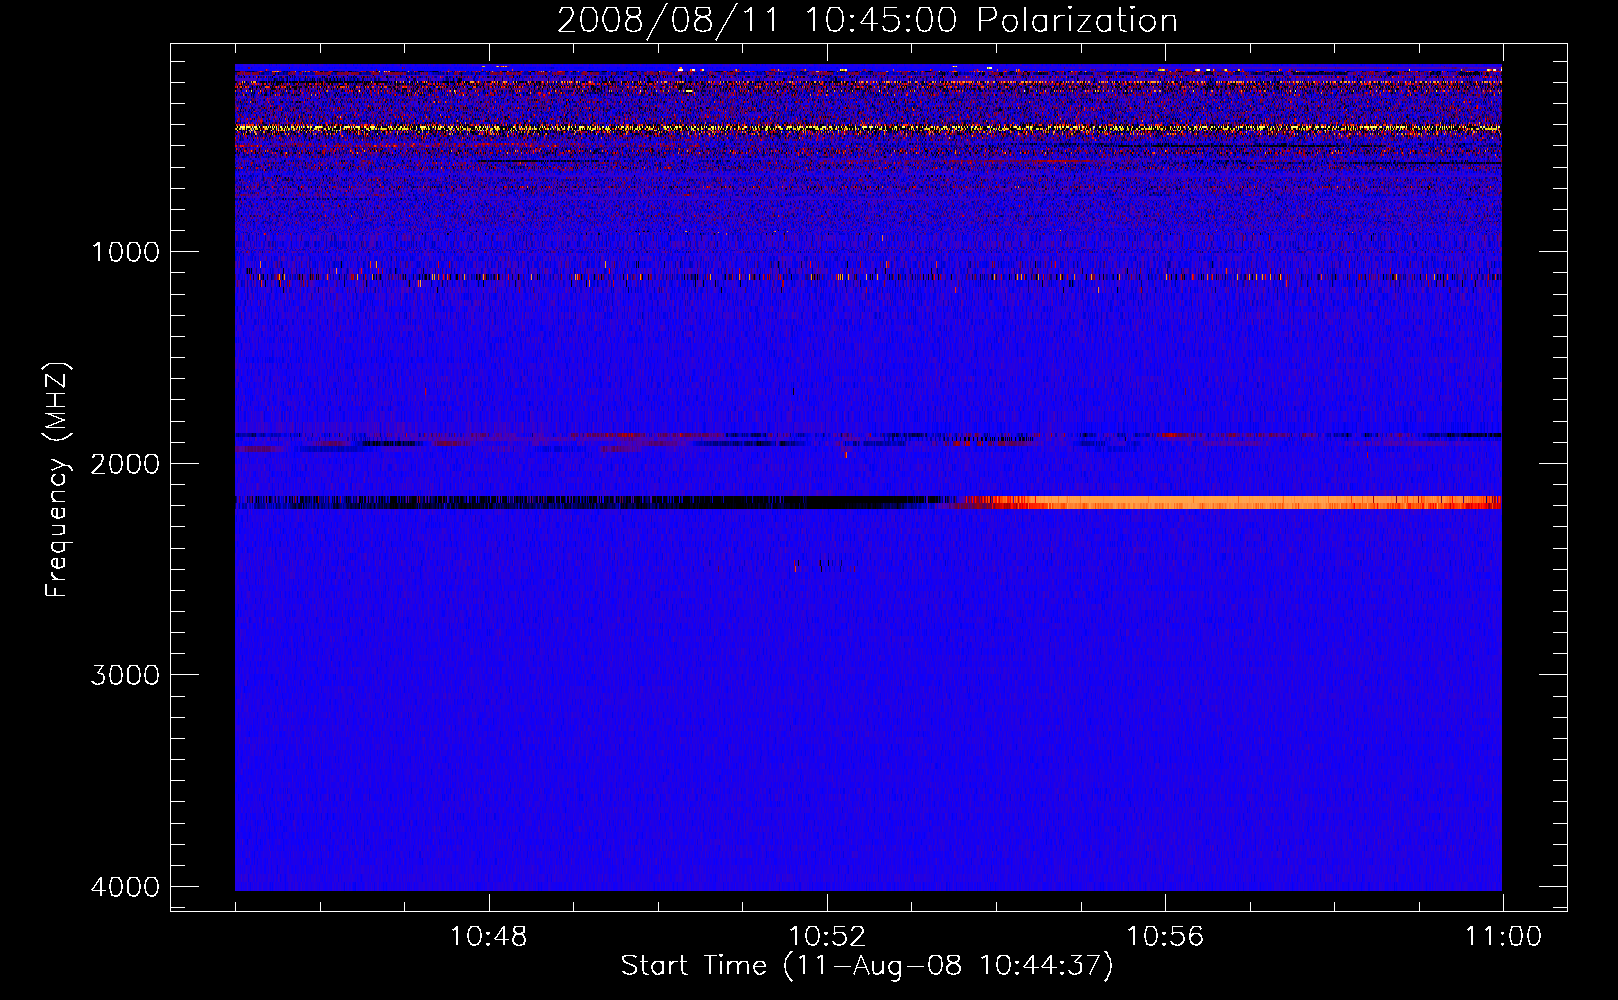Click the 1000 frequency tick label
The image size is (1618, 1000).
pos(125,251)
